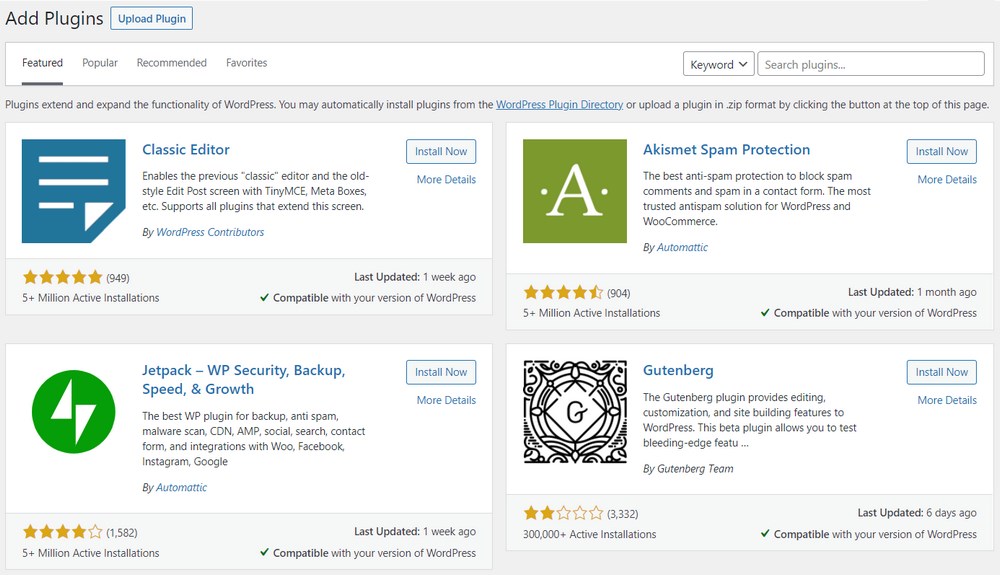Open Automattic author link under Jetpack

(x=181, y=487)
